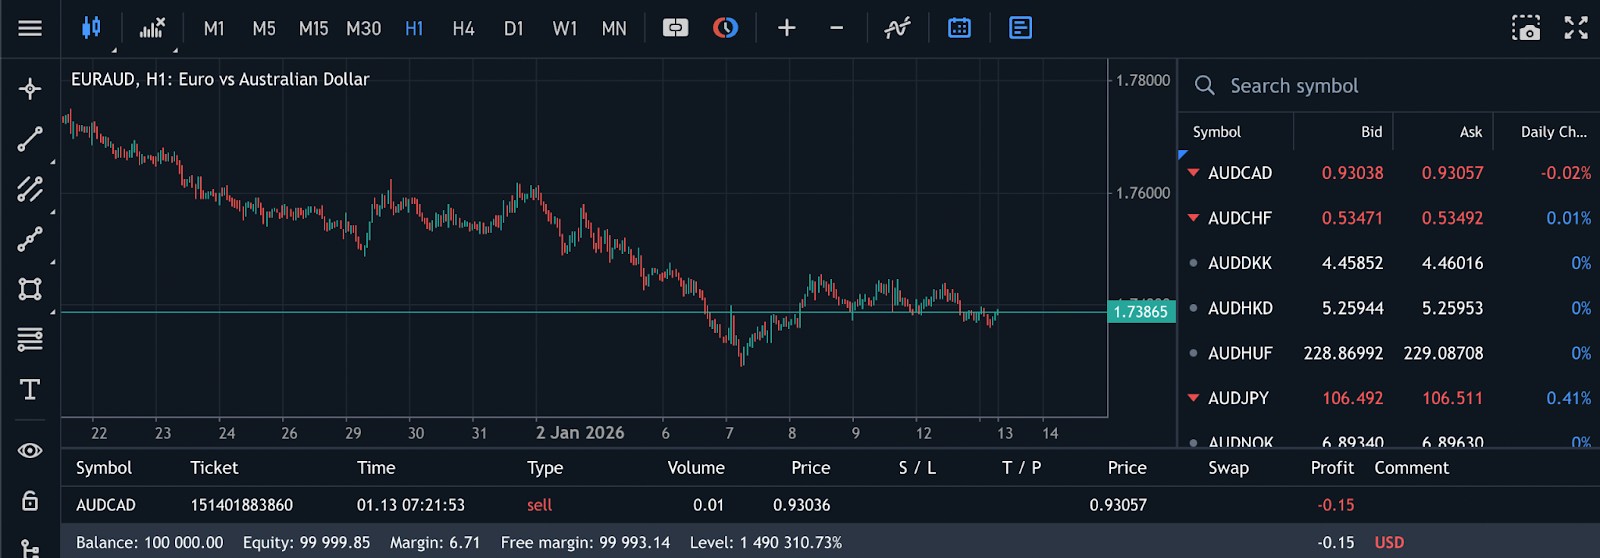Click the USD currency label
The width and height of the screenshot is (1600, 558).
point(1389,543)
